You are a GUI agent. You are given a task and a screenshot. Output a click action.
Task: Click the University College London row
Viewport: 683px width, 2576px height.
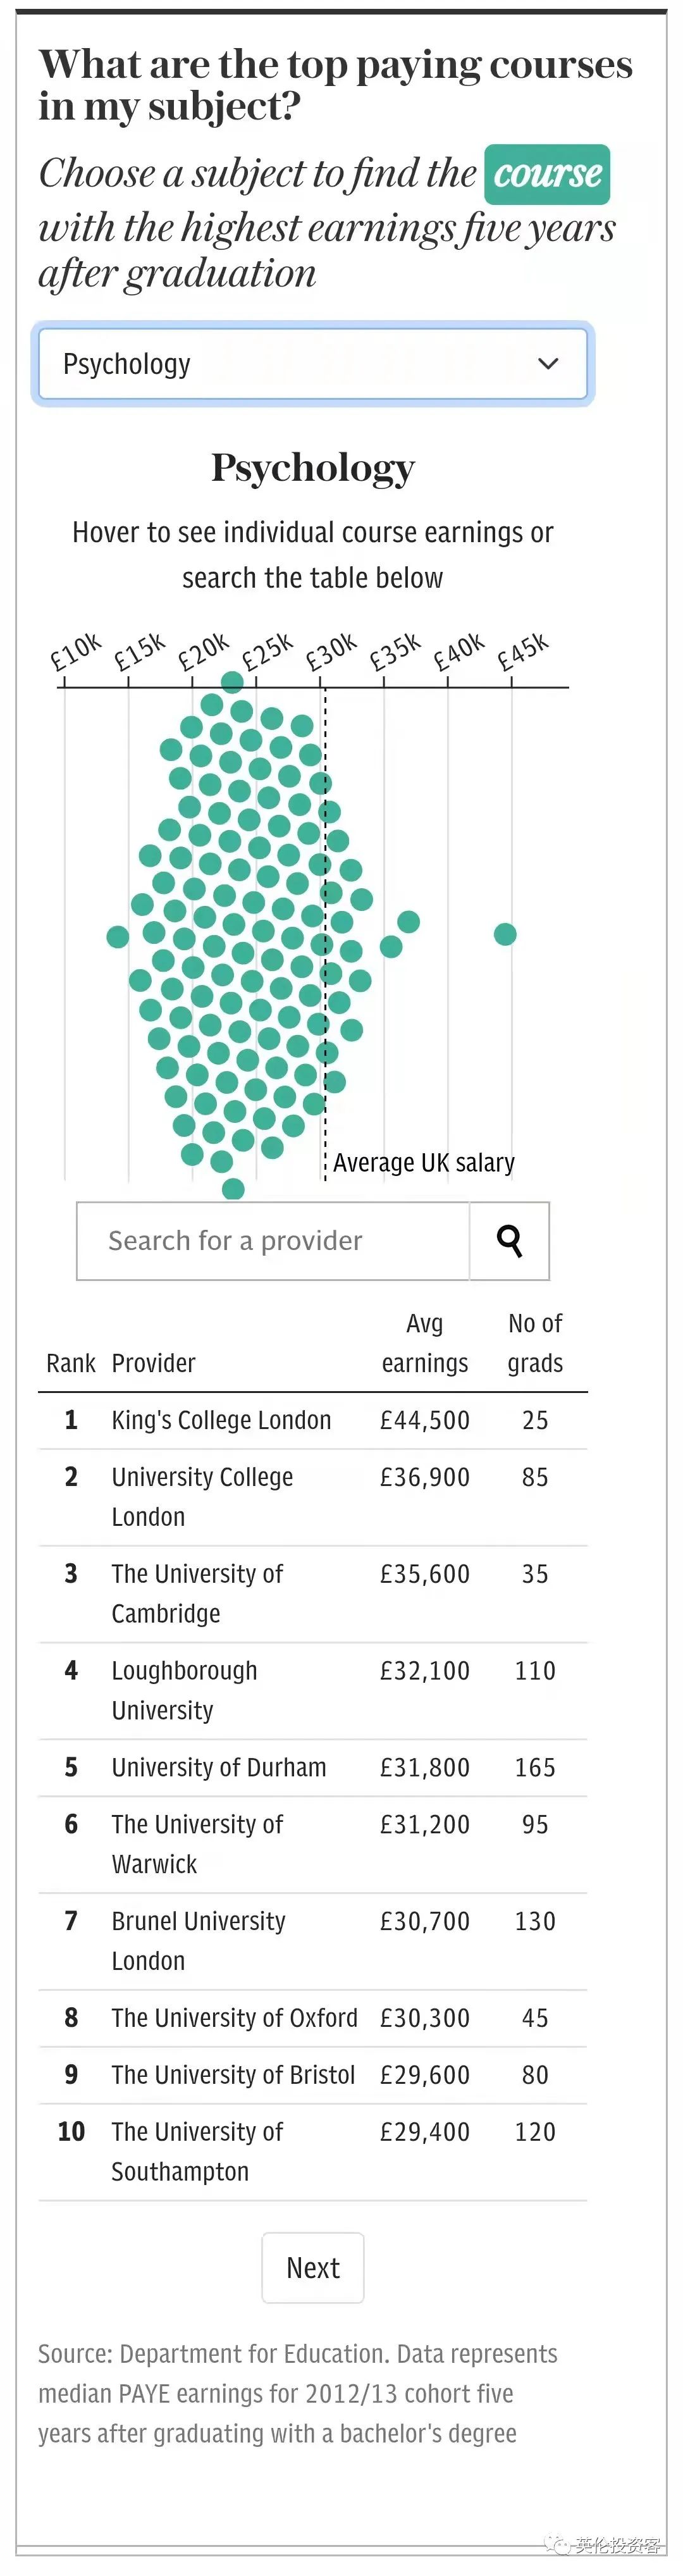click(x=313, y=1497)
